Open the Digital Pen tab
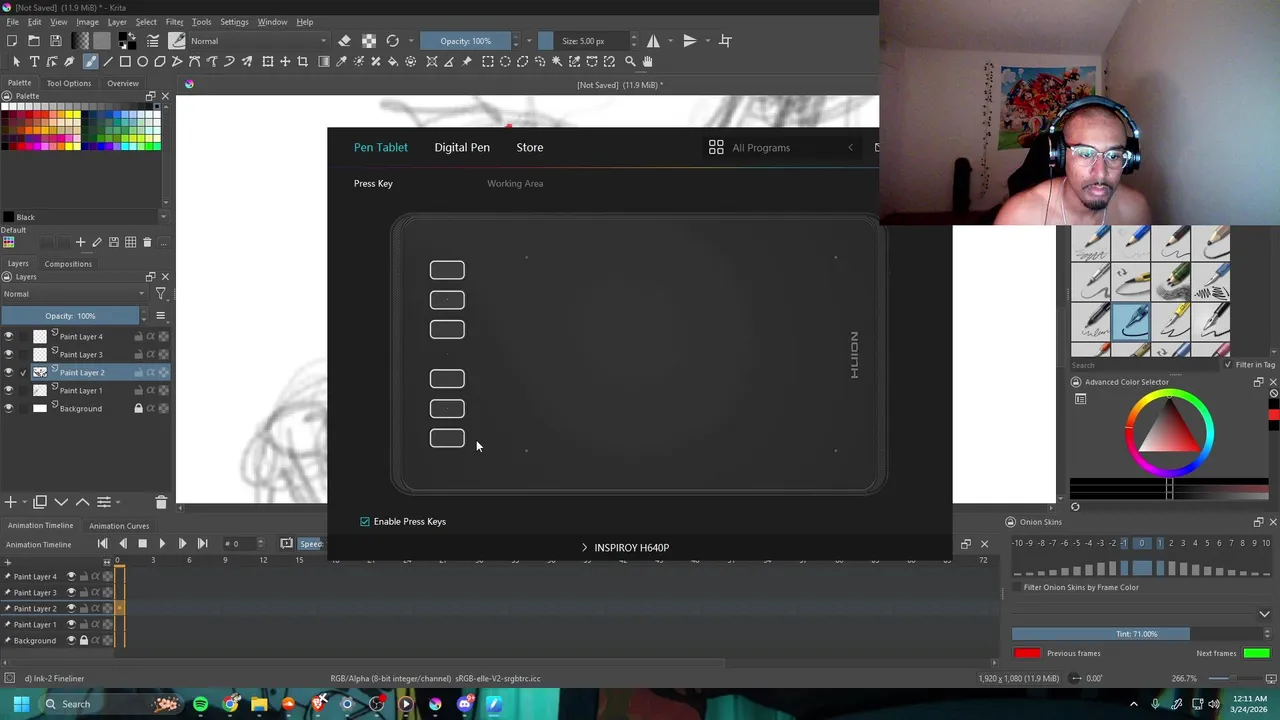The image size is (1280, 720). (x=462, y=147)
